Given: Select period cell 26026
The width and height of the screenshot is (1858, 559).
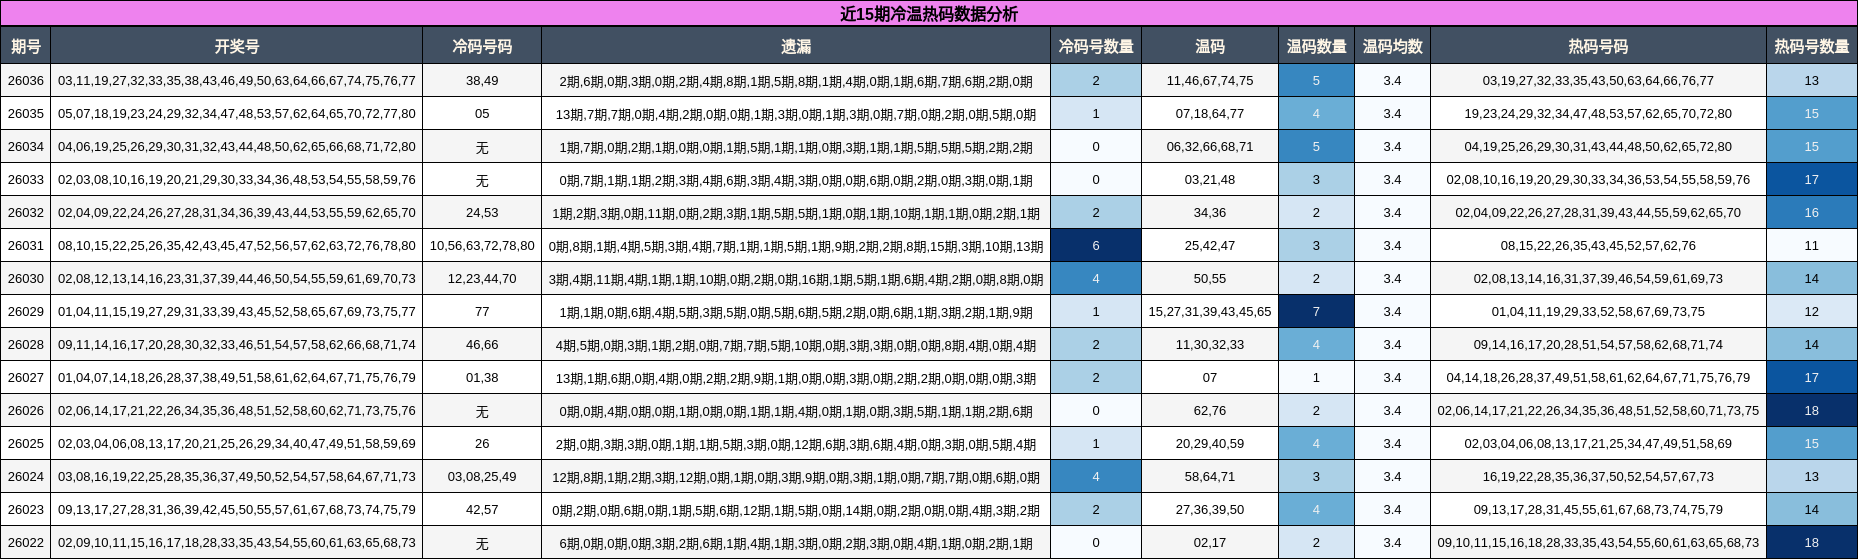Looking at the screenshot, I should coord(26,411).
